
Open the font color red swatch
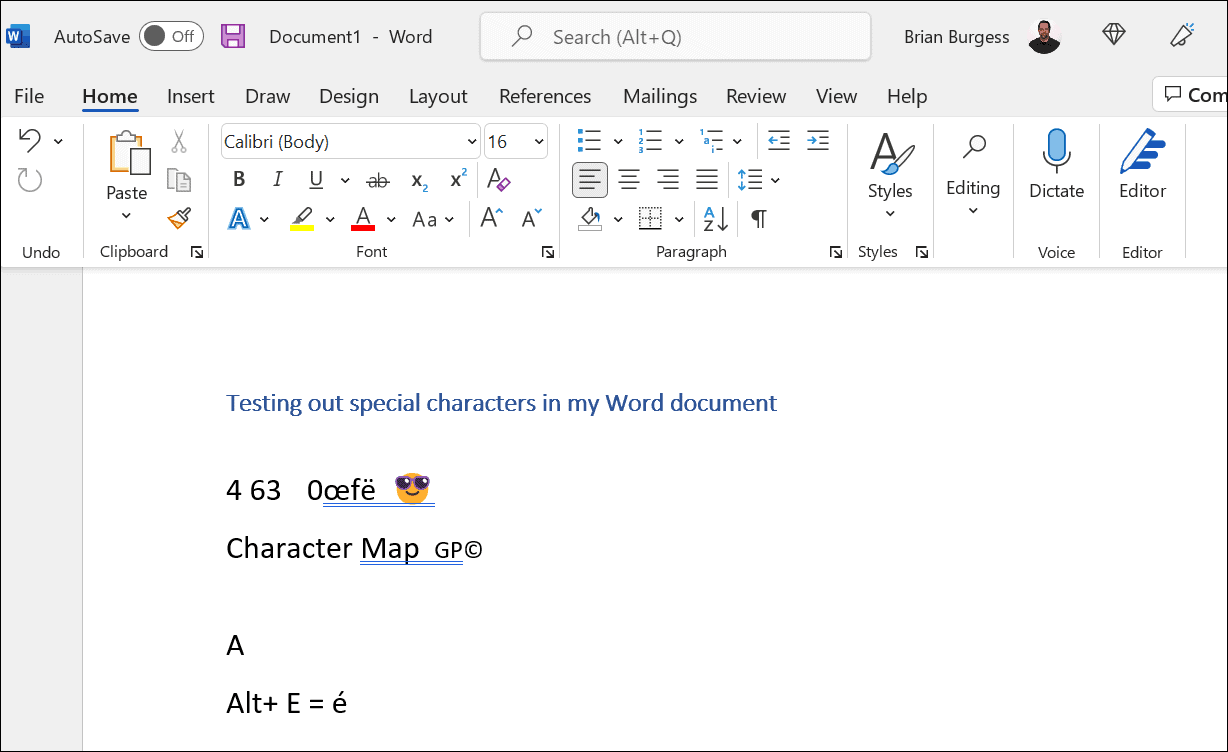click(x=365, y=218)
